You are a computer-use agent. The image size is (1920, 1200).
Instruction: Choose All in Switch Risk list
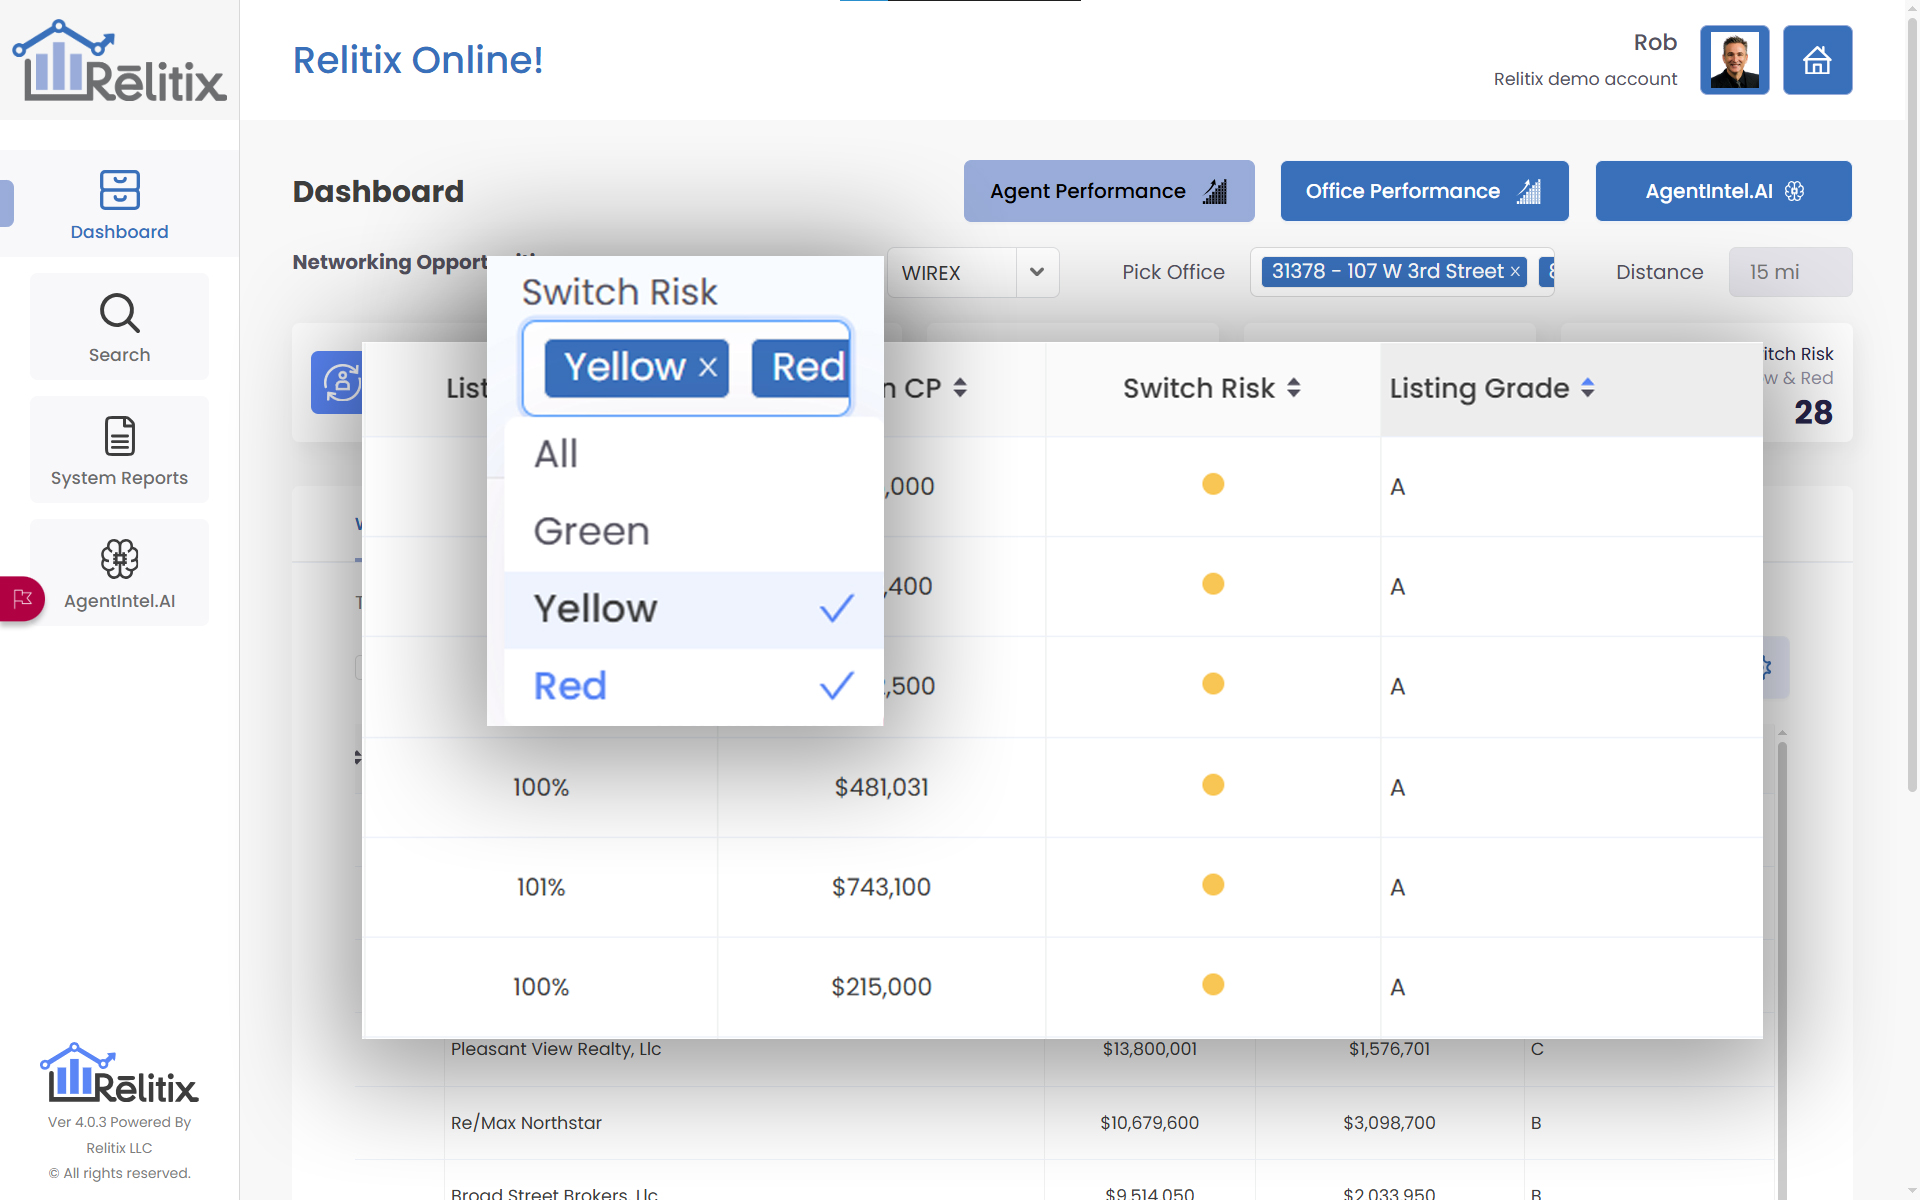tap(556, 454)
